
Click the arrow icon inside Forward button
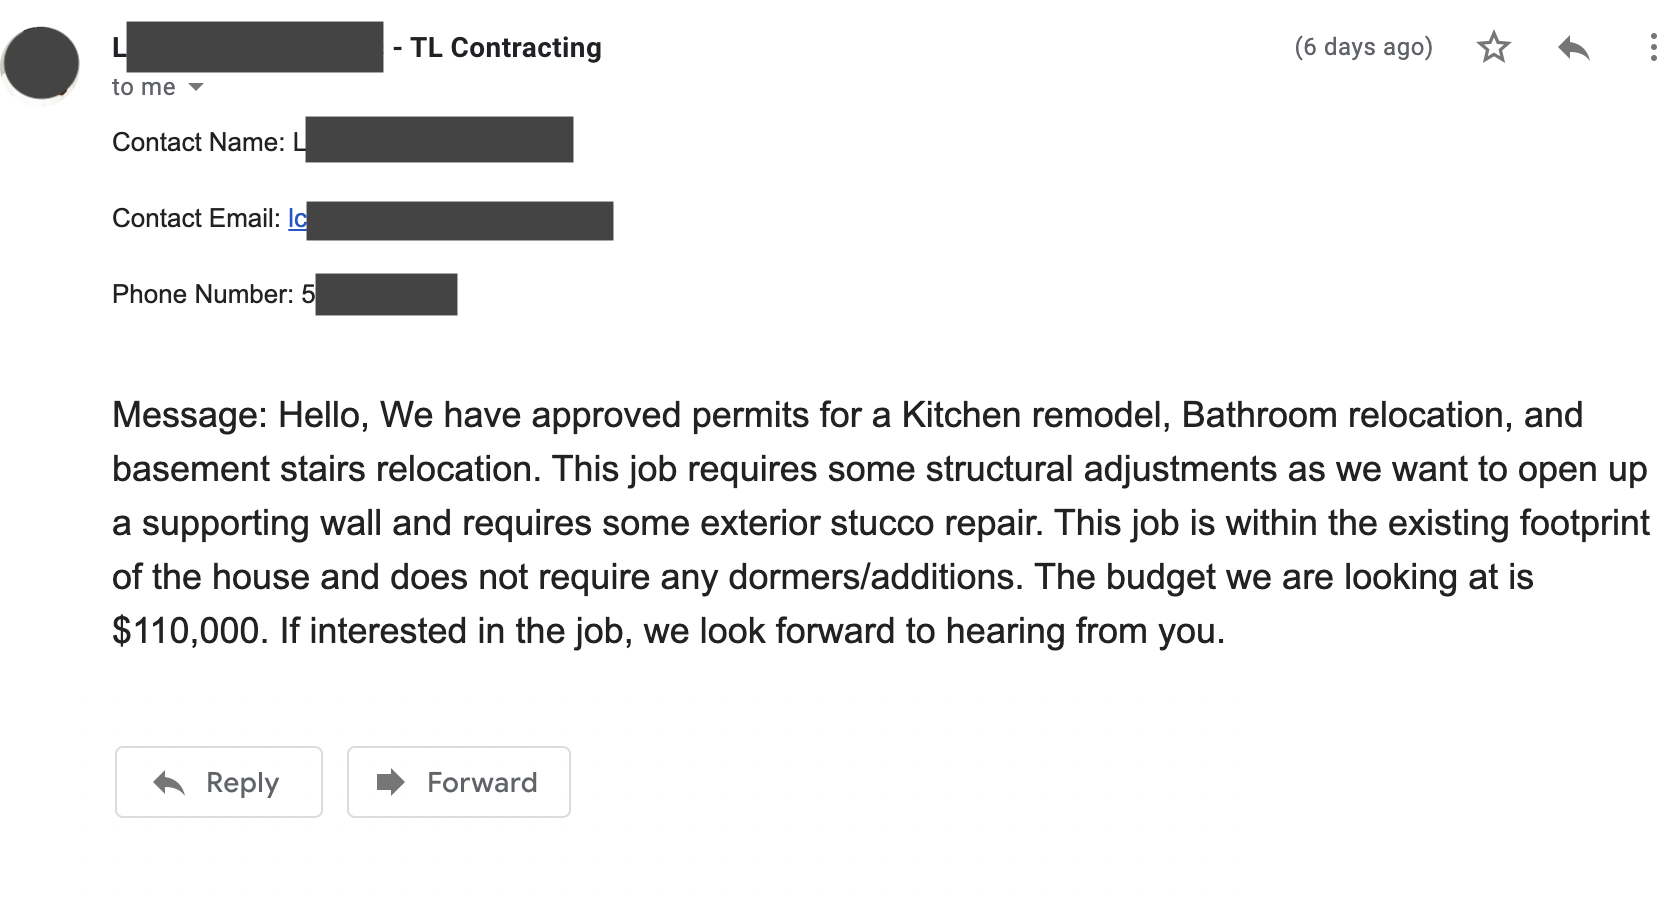coord(391,782)
